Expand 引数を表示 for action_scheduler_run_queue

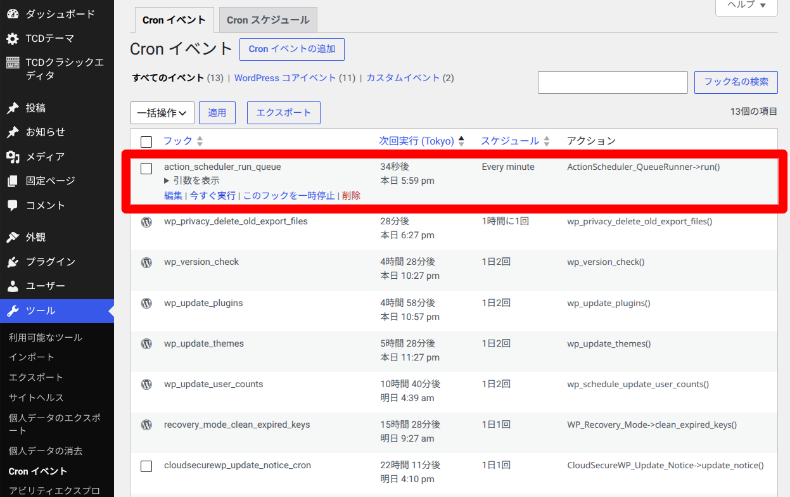coord(191,180)
